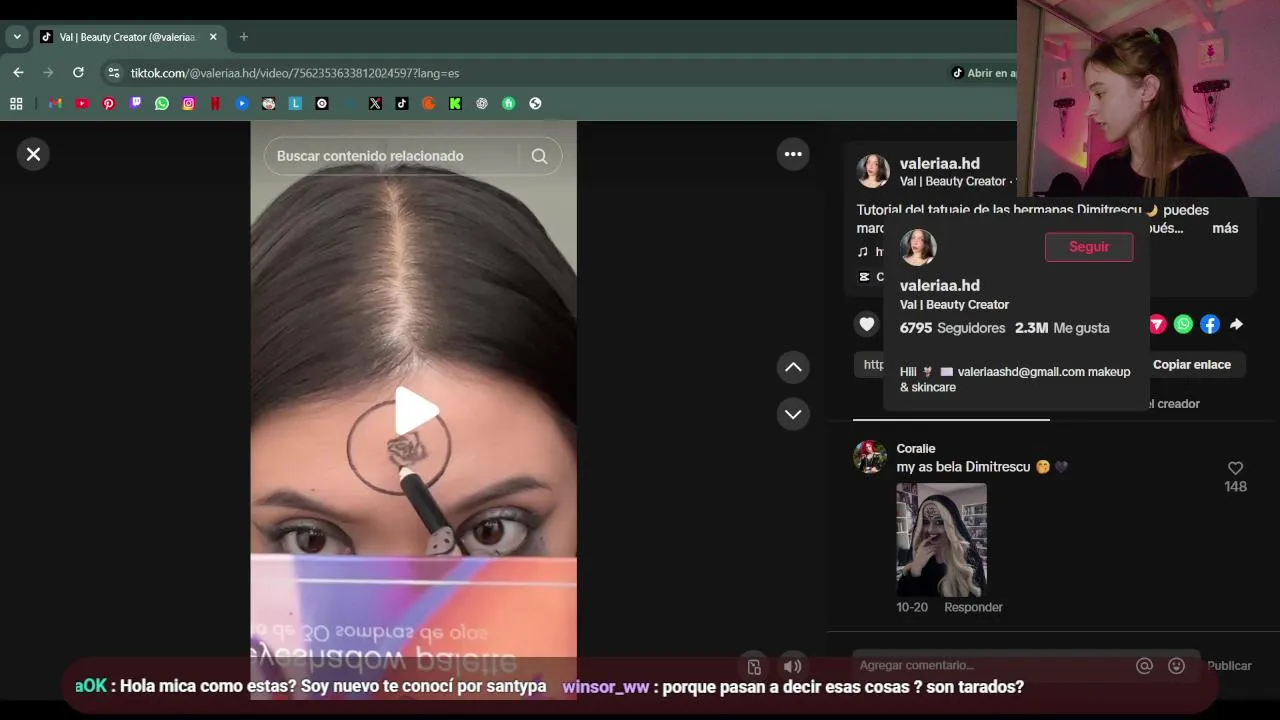Open Coralie's comment image attachment
Image resolution: width=1280 pixels, height=720 pixels.
coord(941,540)
